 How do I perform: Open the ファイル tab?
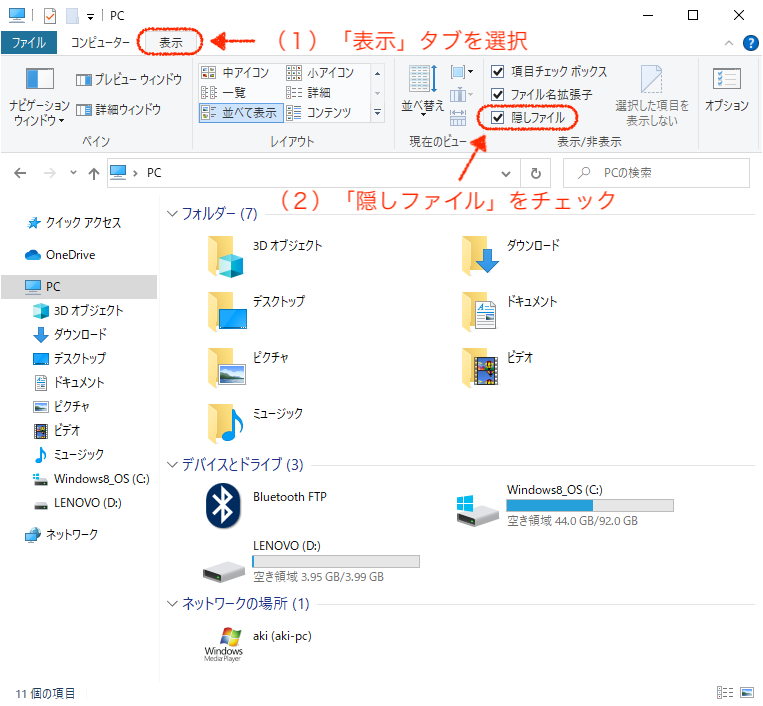pos(29,42)
